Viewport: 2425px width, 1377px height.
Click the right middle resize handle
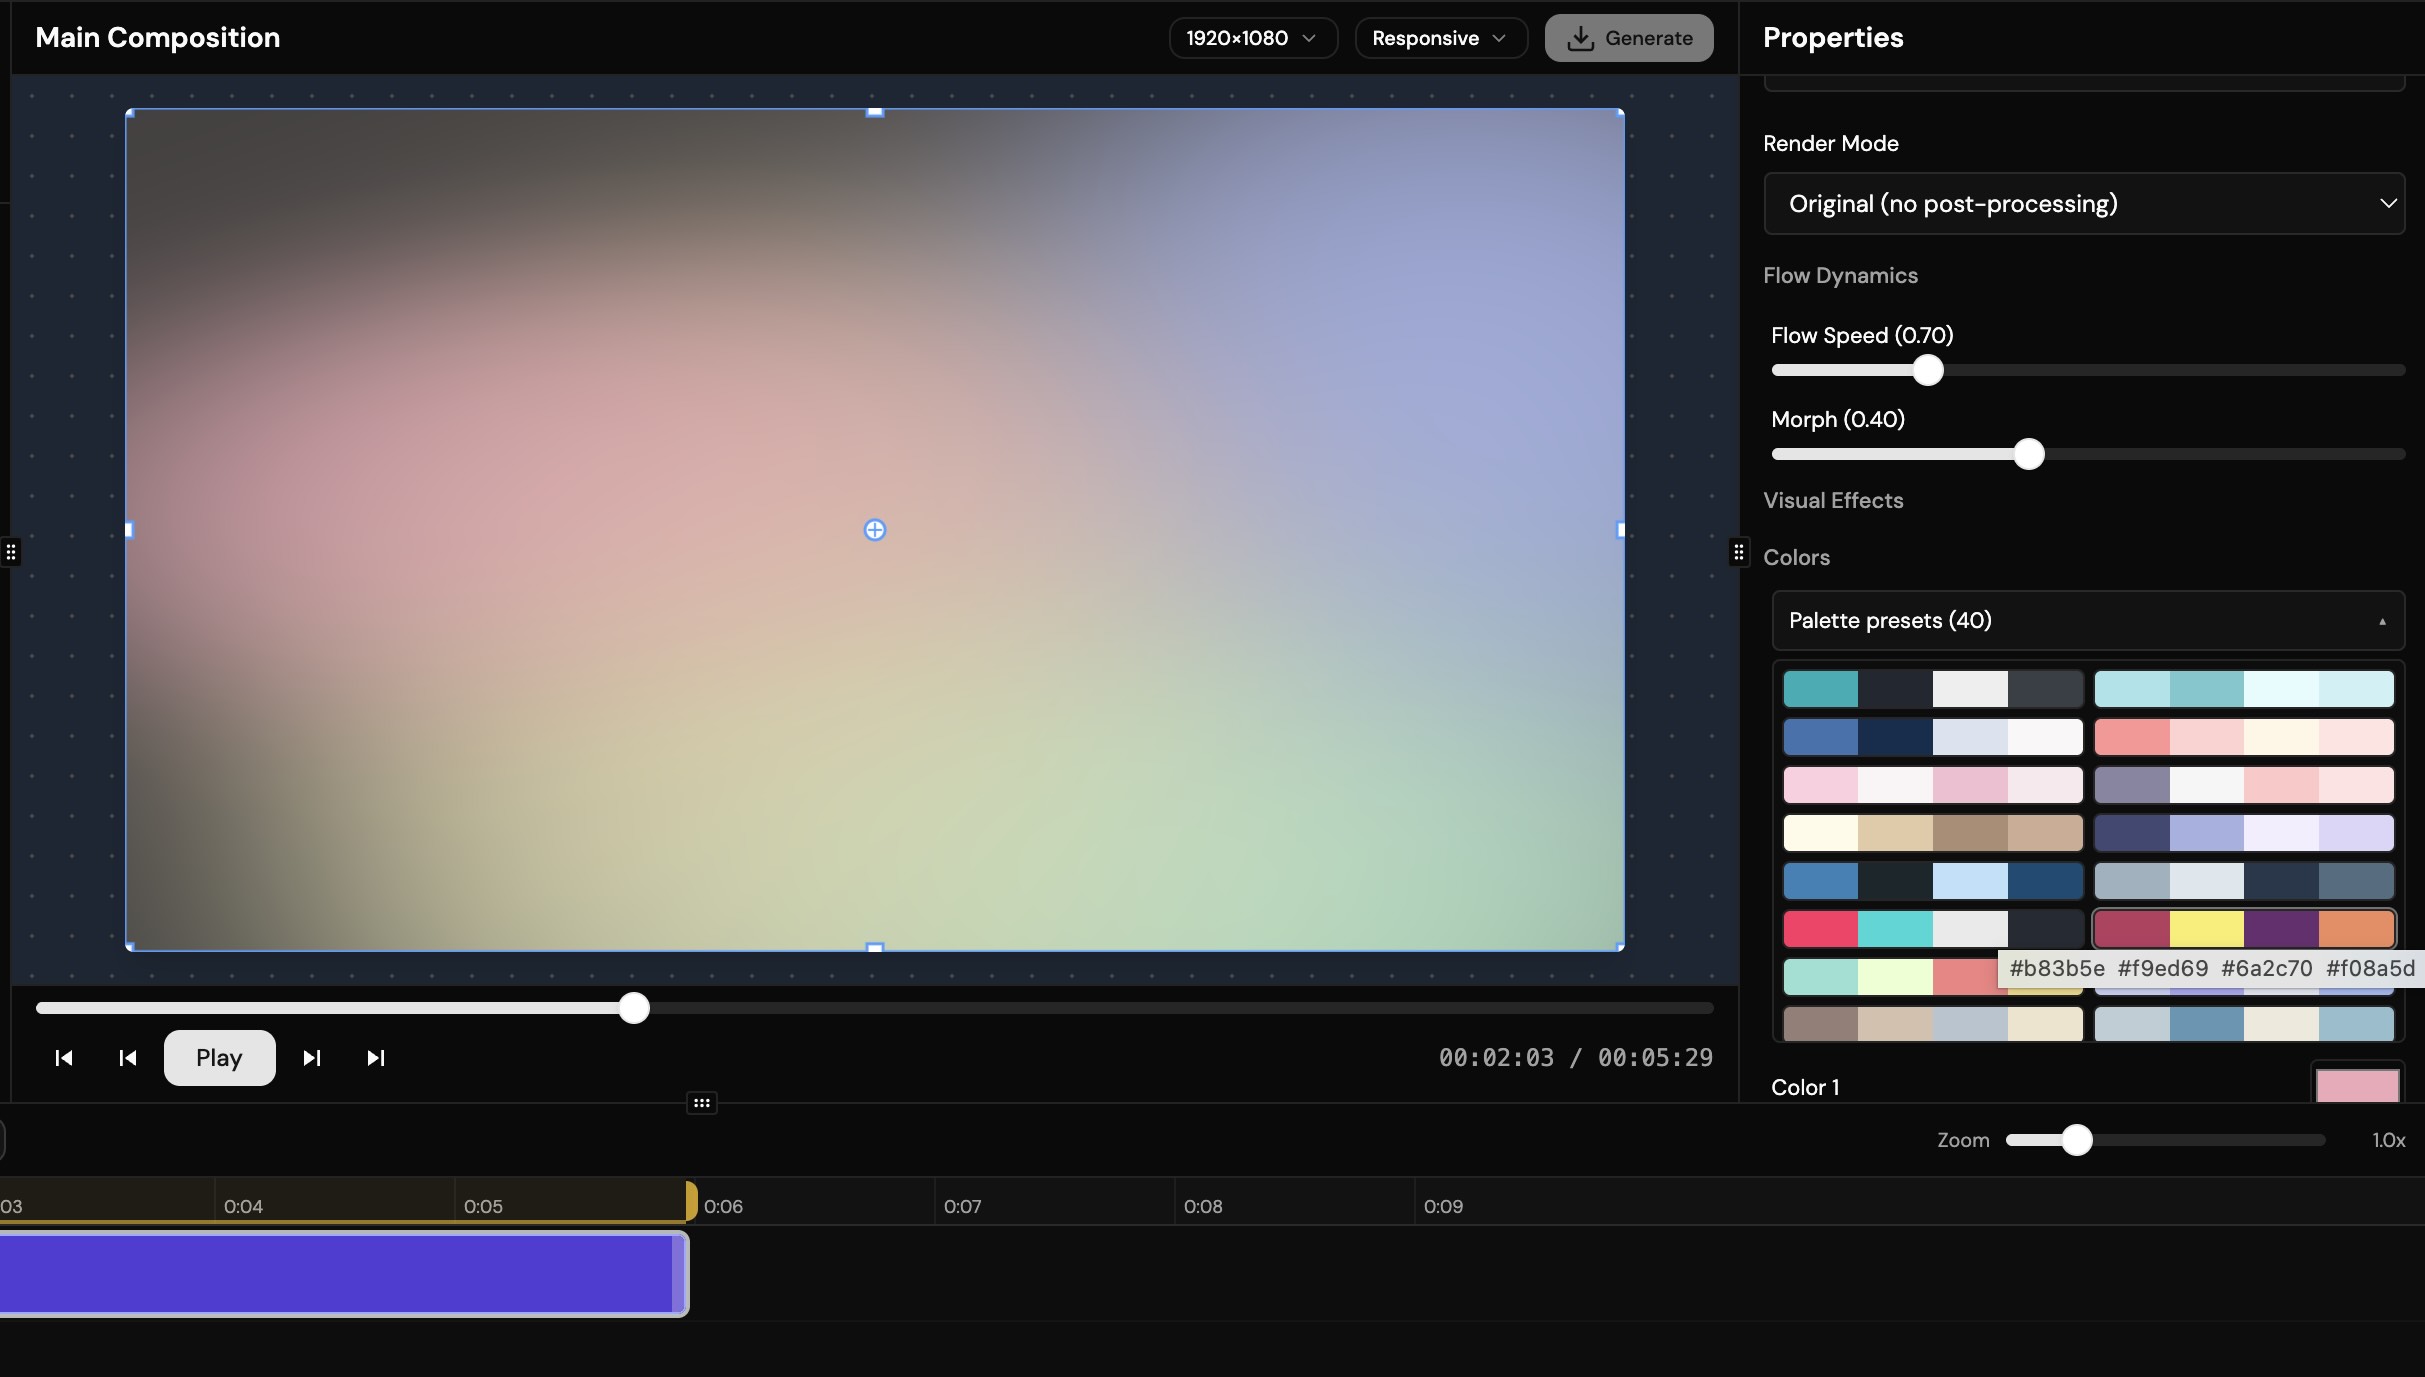[1621, 530]
